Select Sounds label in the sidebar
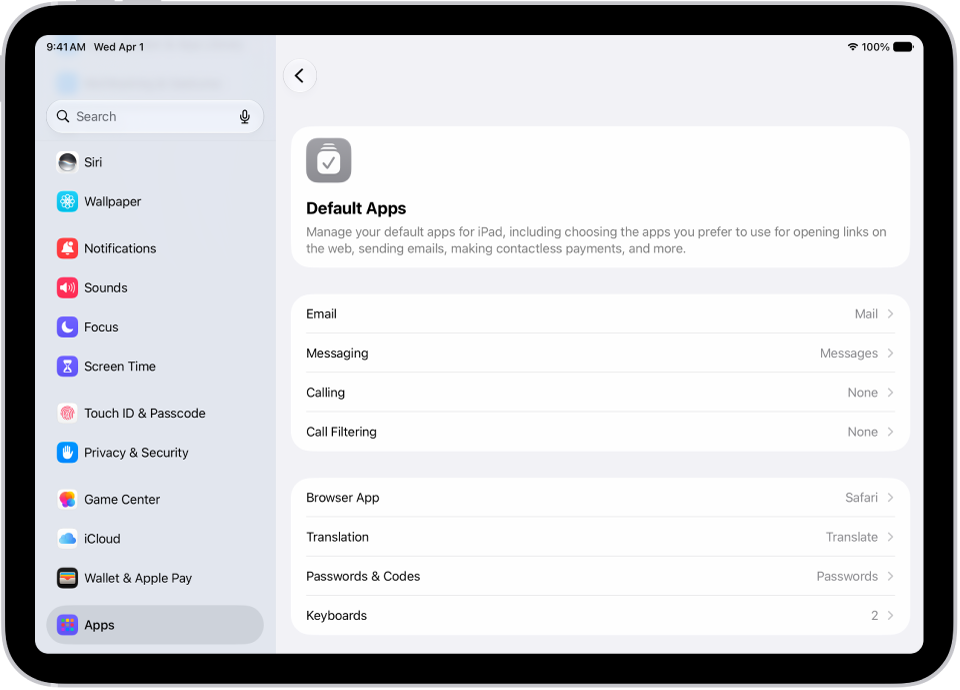 (106, 288)
